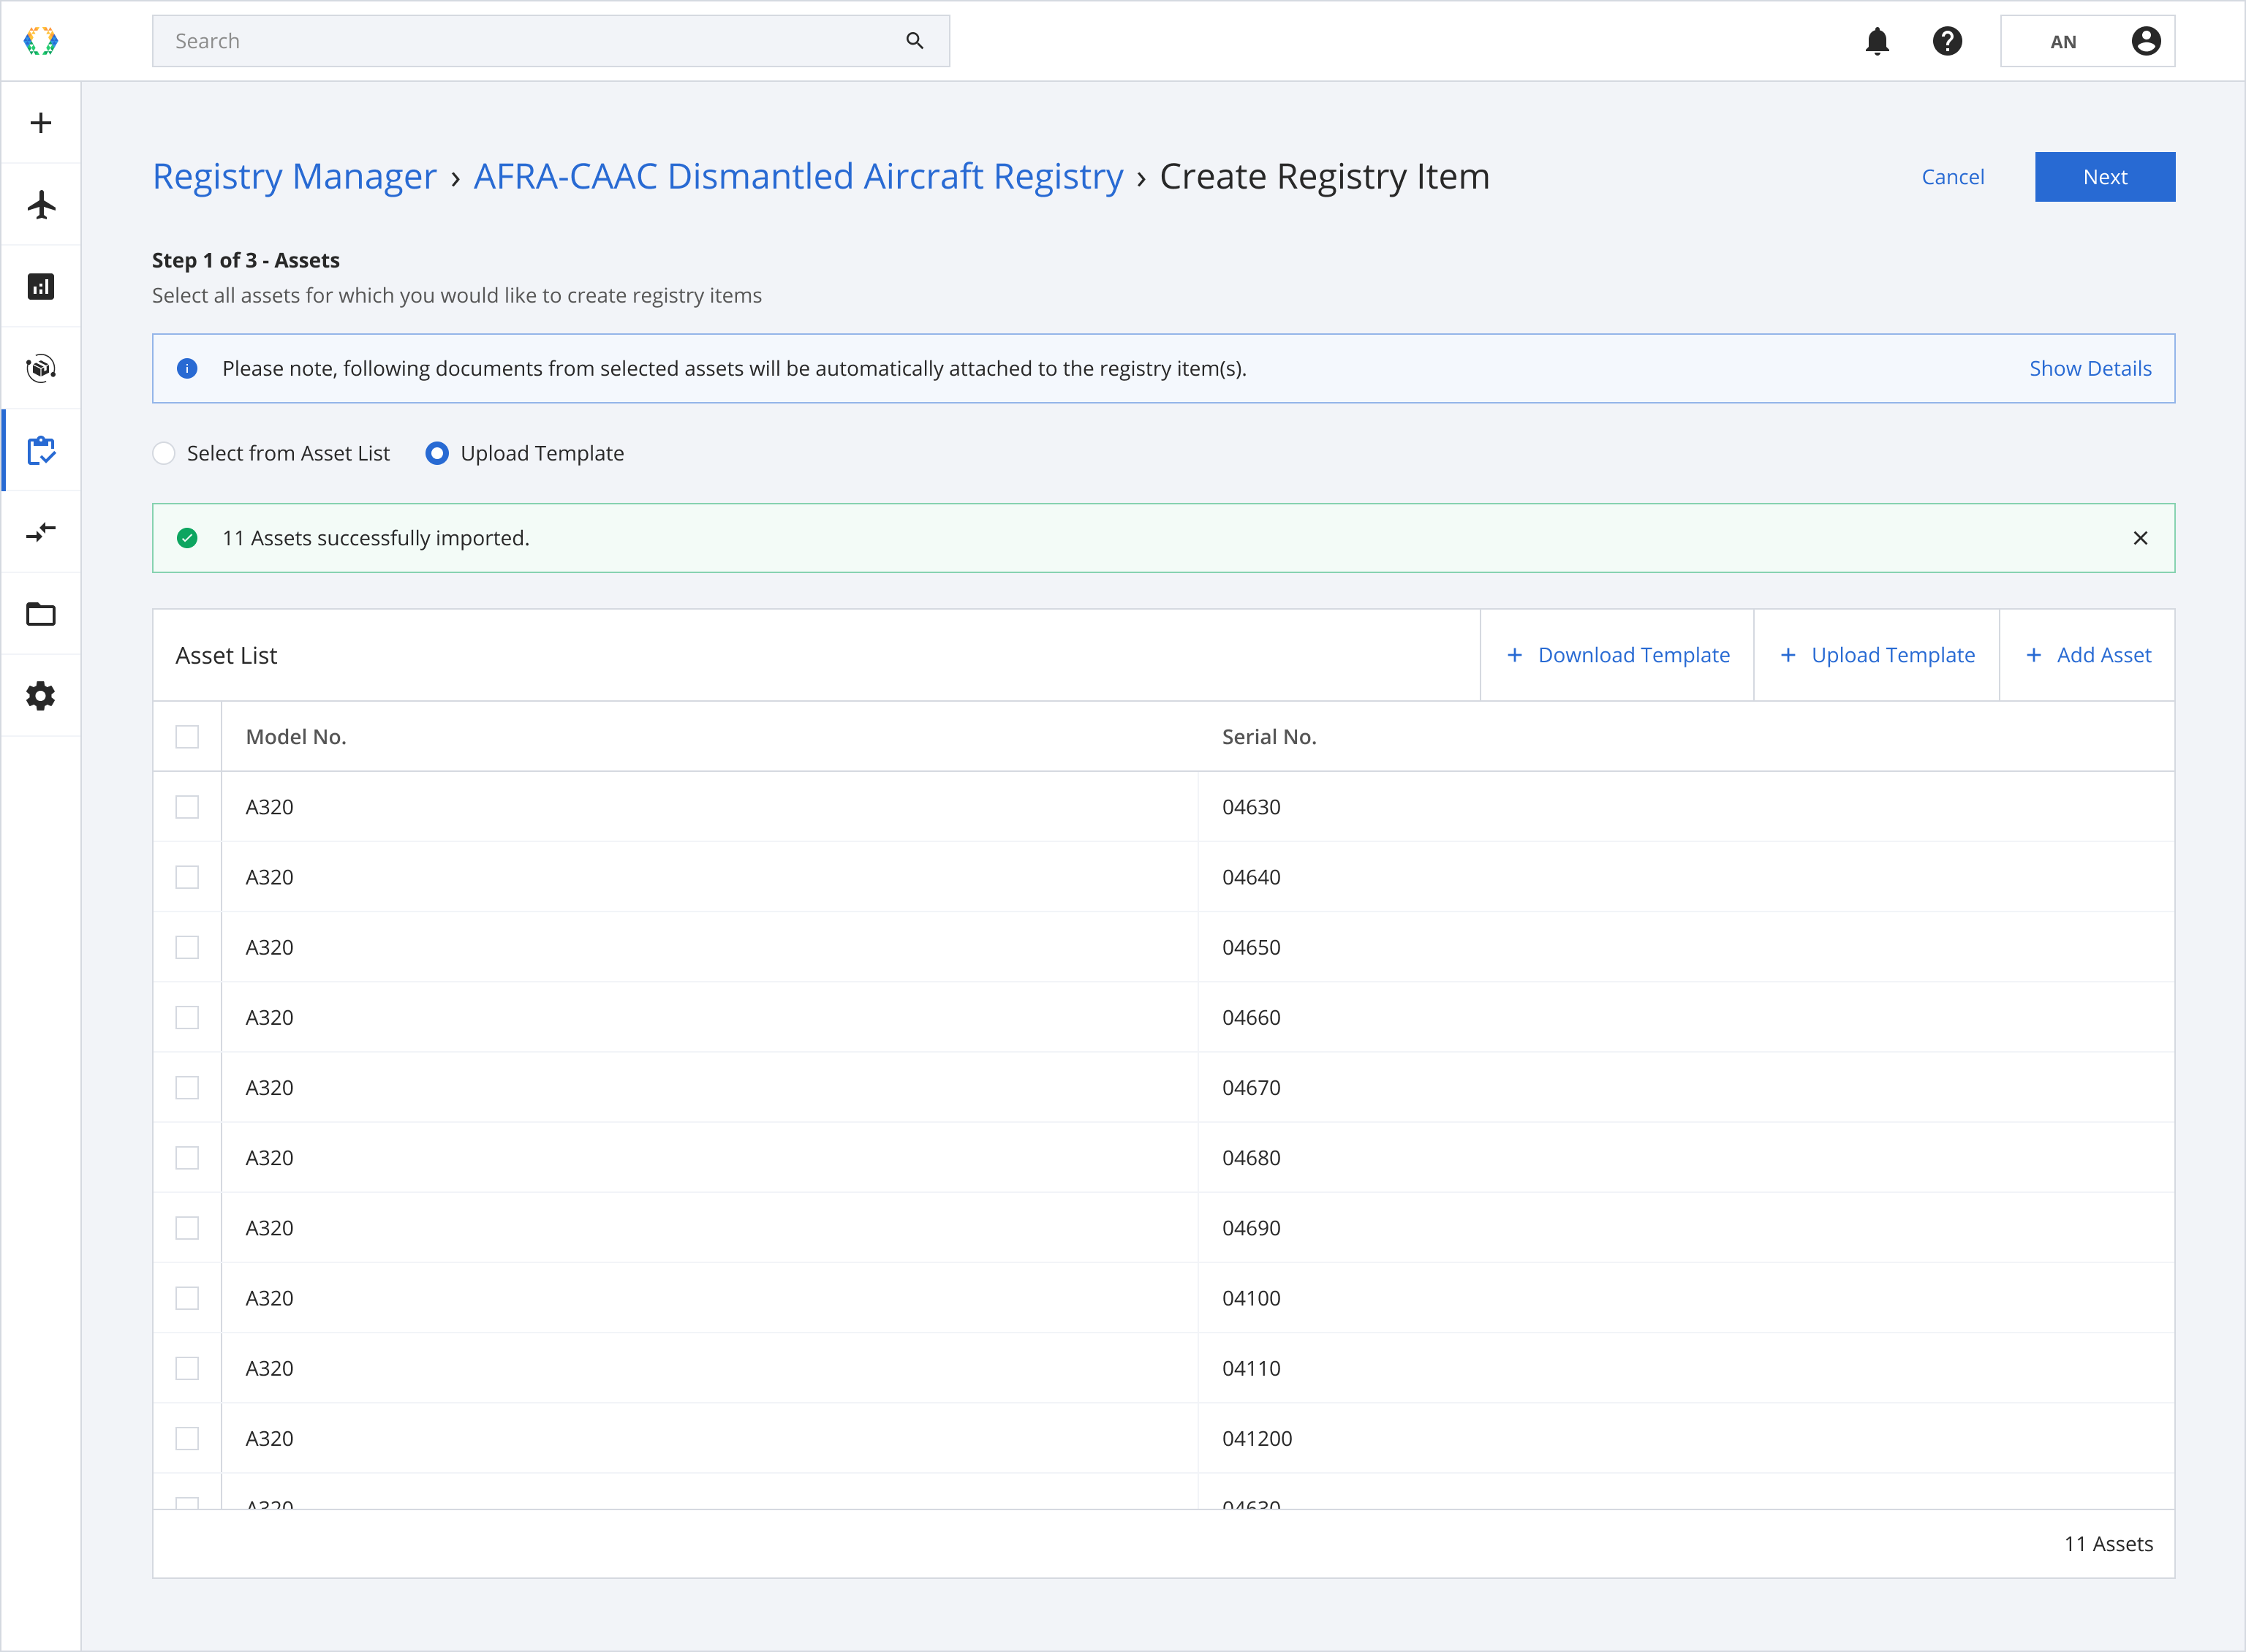2246x1652 pixels.
Task: Open the analytics chart icon in the sidebar
Action: pos(41,287)
